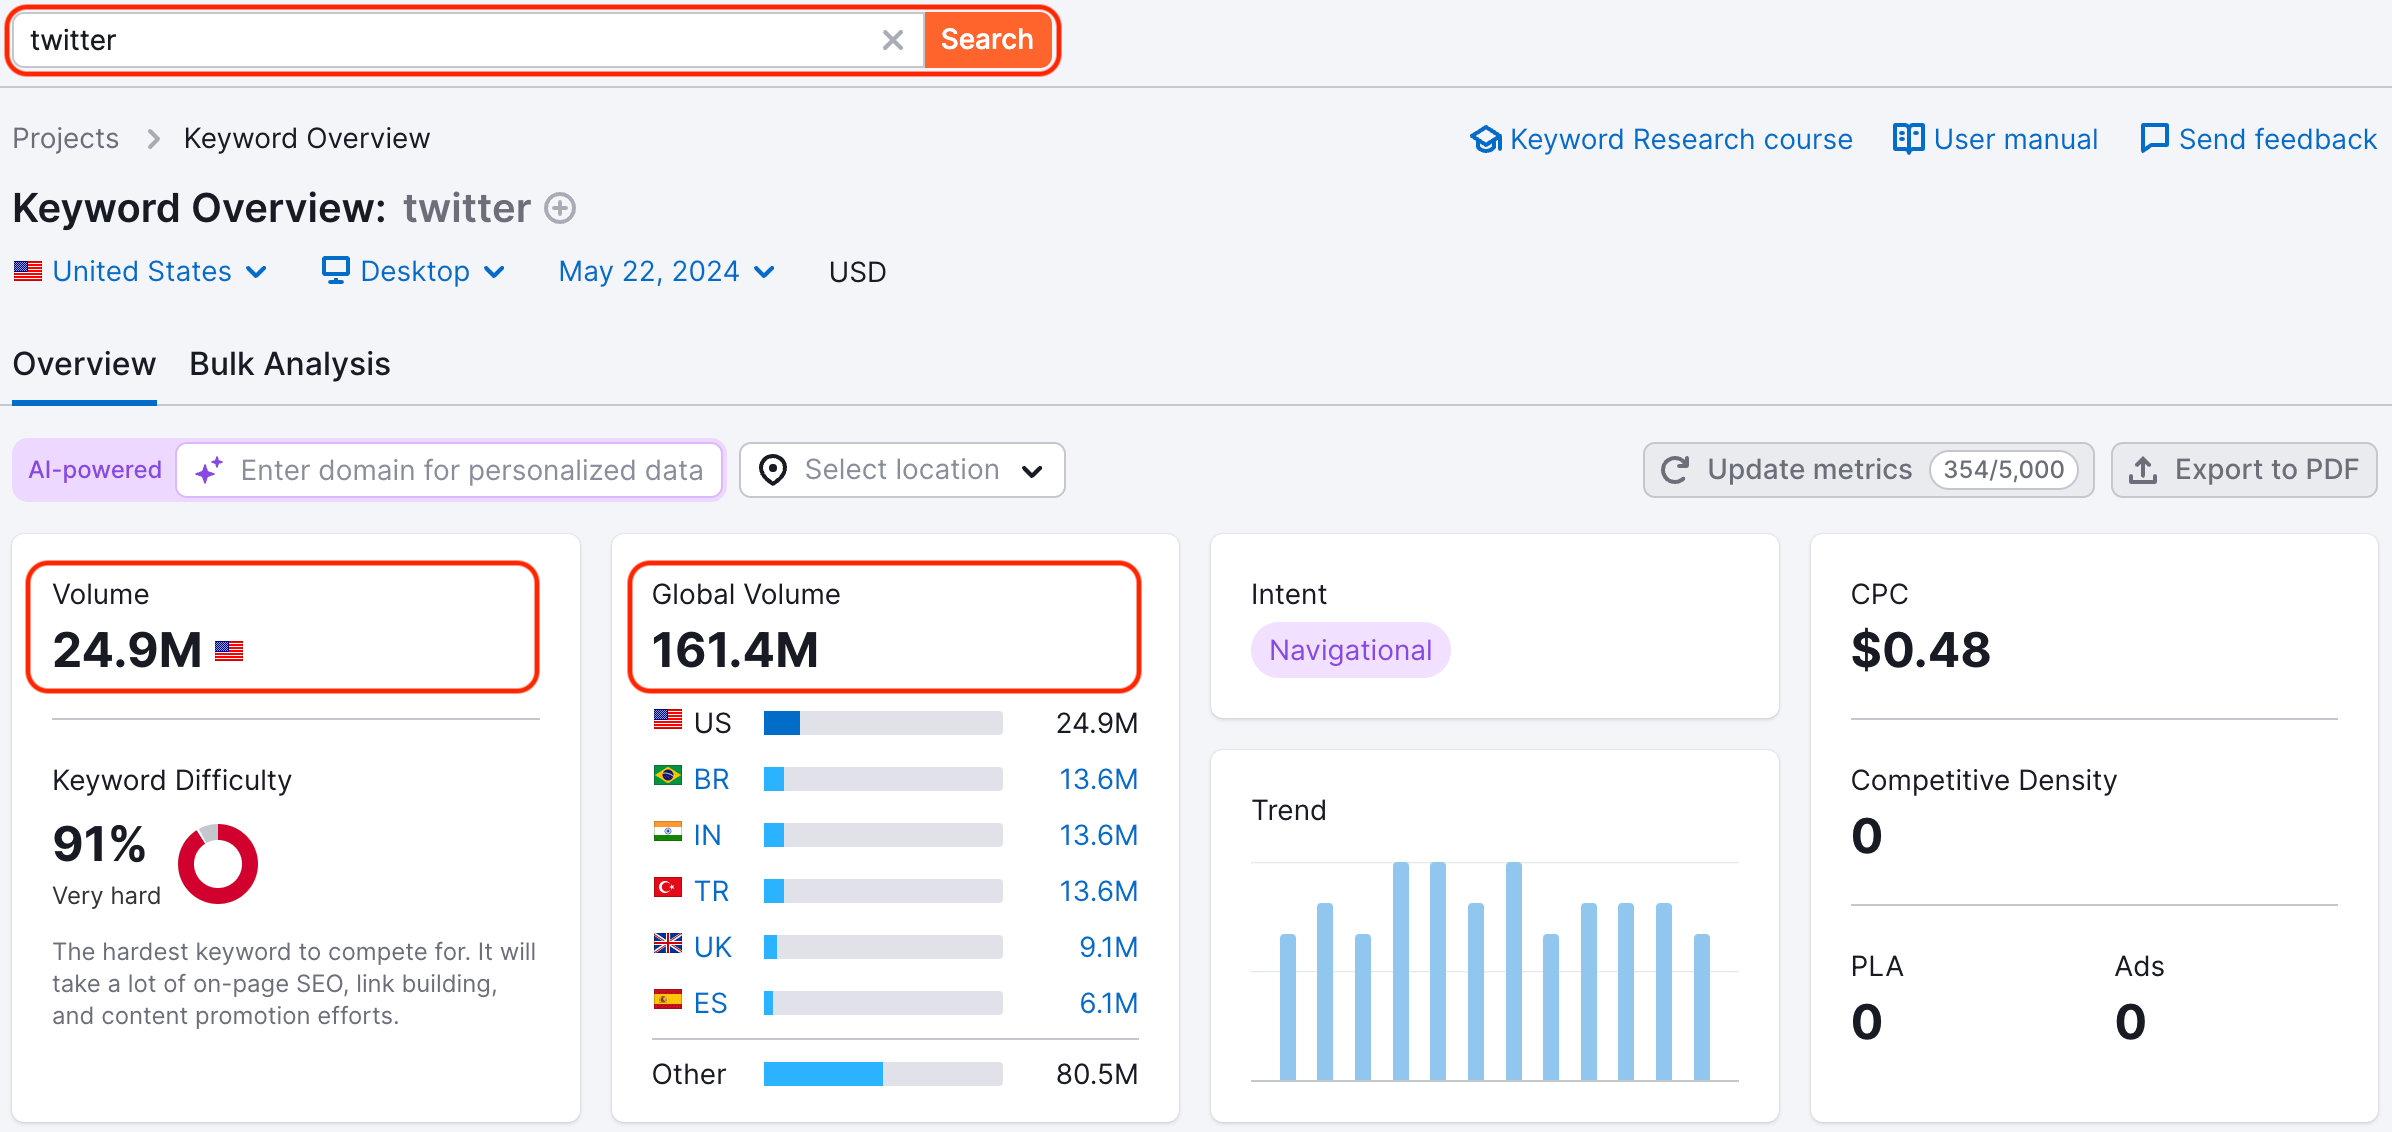This screenshot has height=1132, width=2392.
Task: Click the Keyword Difficulty donut chart
Action: [218, 863]
